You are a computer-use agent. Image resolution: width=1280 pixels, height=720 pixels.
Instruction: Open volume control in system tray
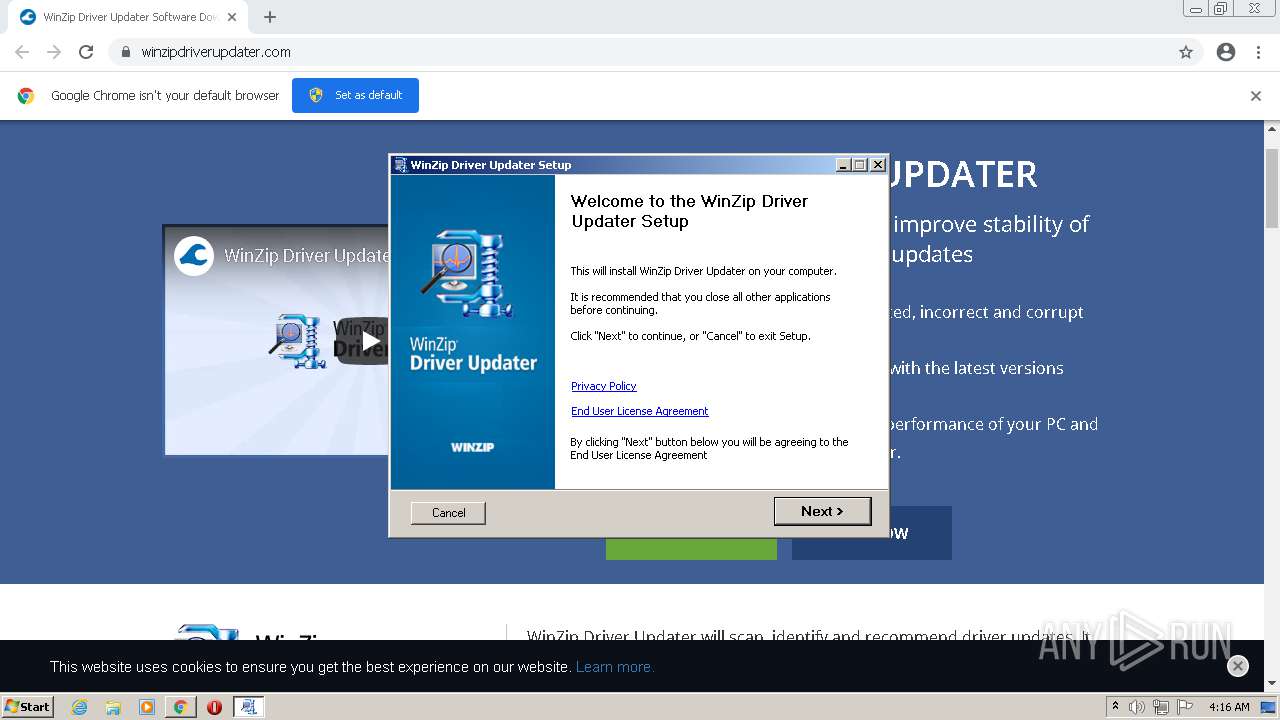click(x=1137, y=707)
